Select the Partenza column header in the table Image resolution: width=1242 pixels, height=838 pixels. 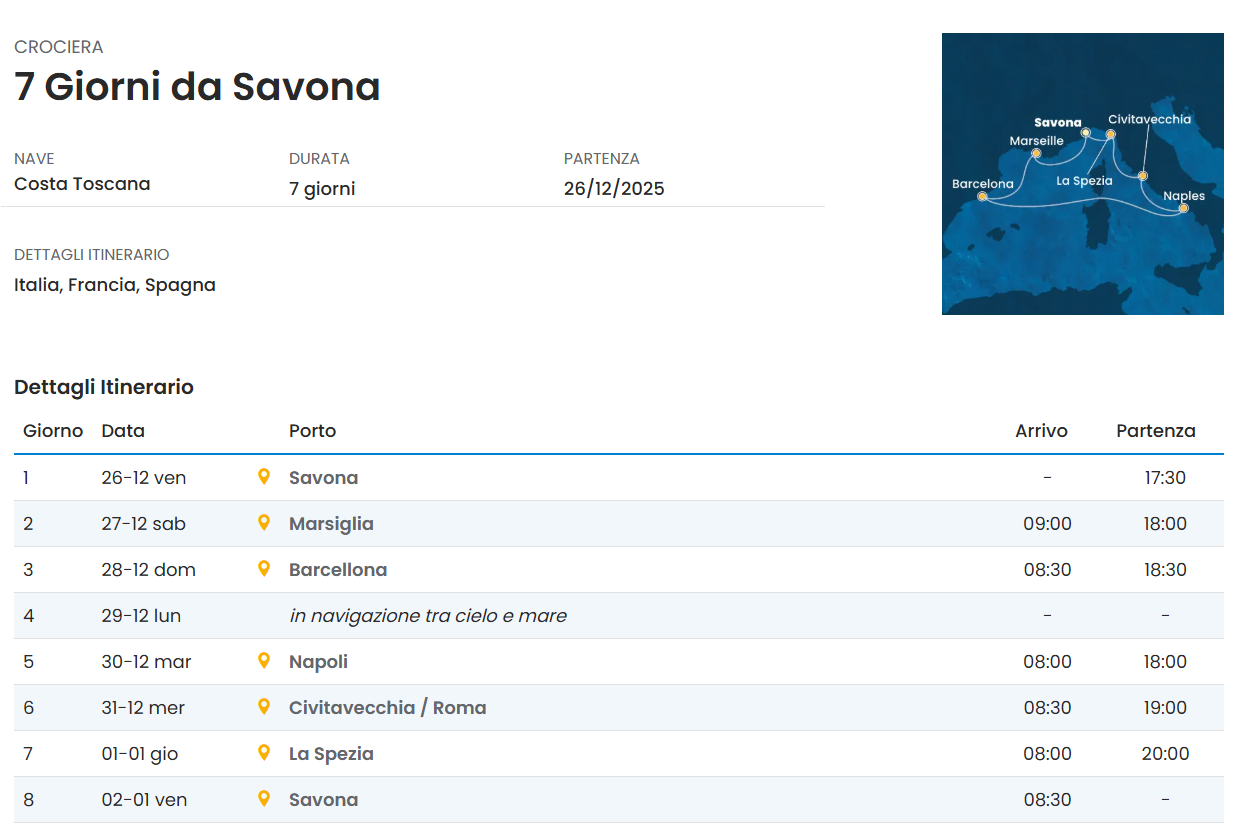tap(1156, 431)
